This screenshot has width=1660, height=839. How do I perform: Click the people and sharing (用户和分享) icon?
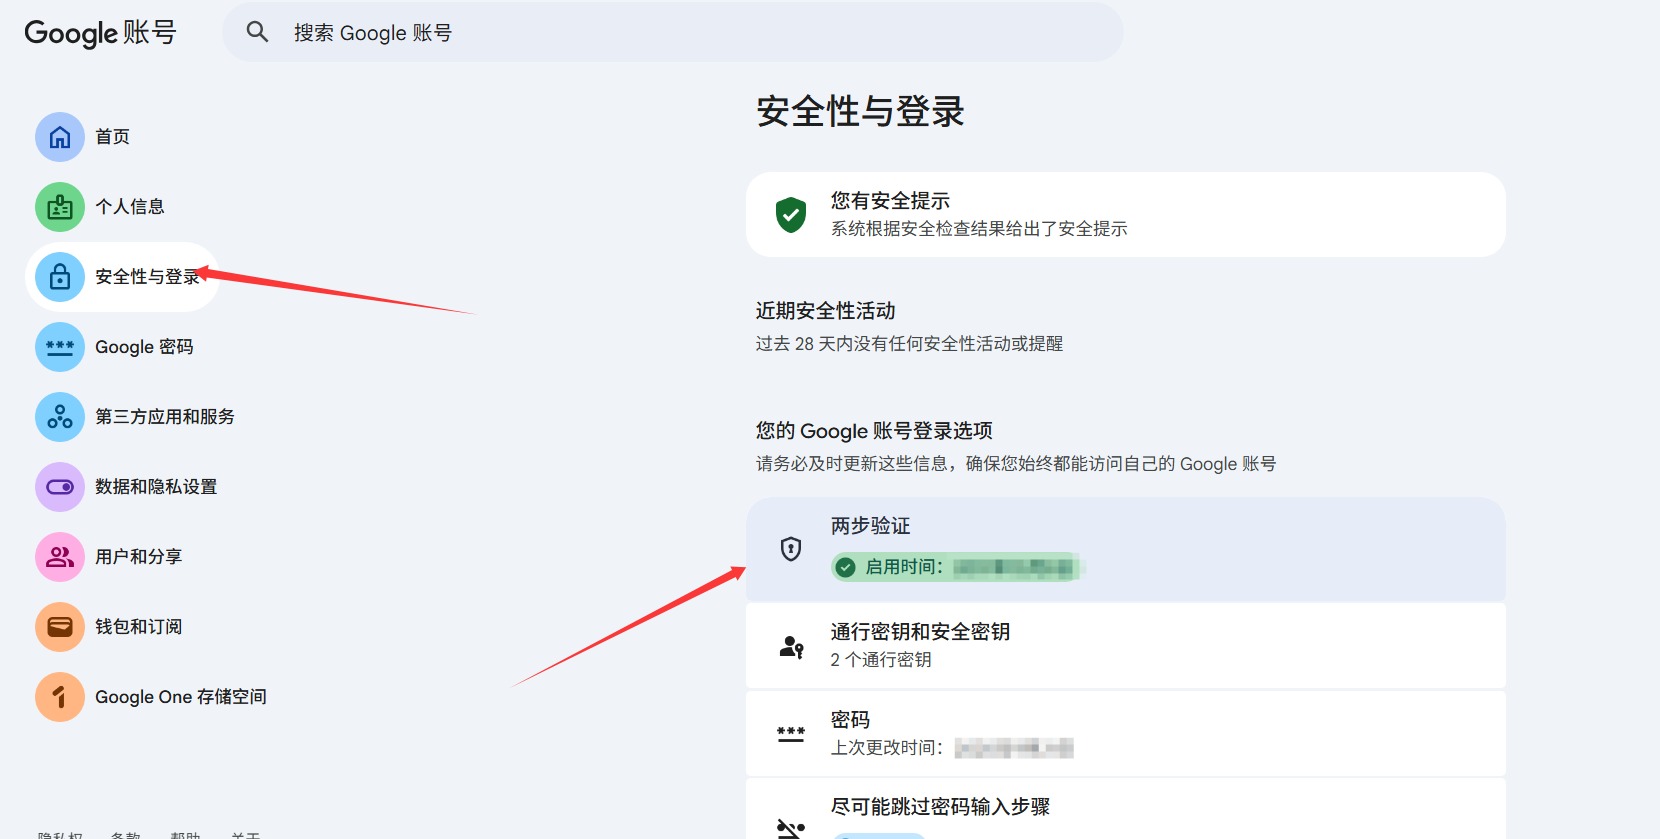60,557
